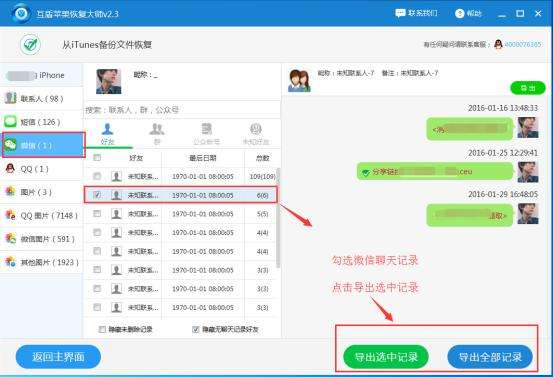Click the QQ penguin customer service icon
The width and height of the screenshot is (553, 377).
(498, 44)
